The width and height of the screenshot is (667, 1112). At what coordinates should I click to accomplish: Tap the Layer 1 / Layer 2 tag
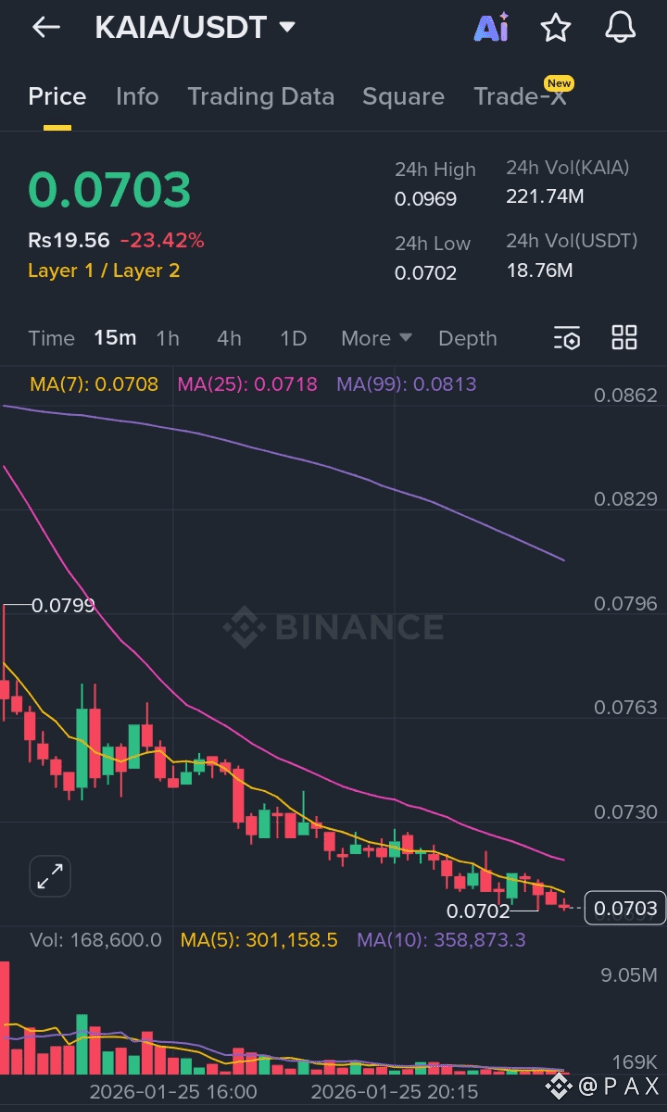(x=103, y=270)
